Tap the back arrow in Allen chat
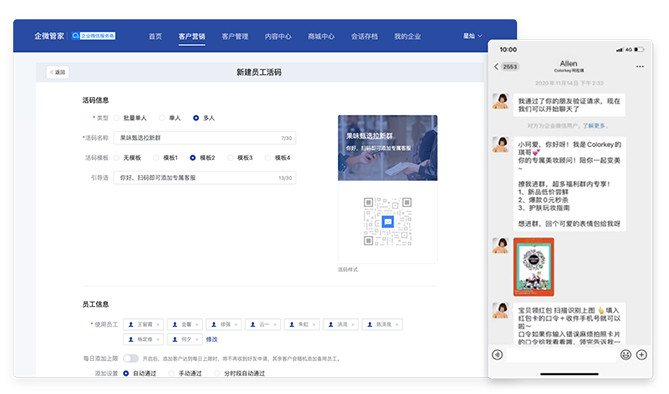This screenshot has height=394, width=669. click(496, 67)
